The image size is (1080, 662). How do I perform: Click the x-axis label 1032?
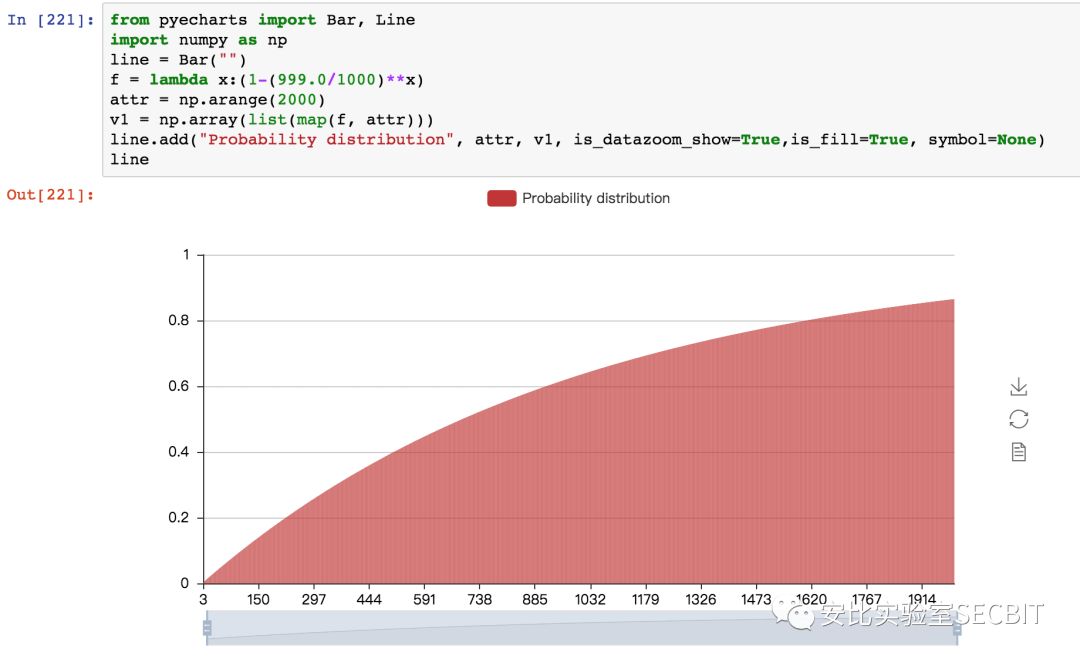pos(590,599)
